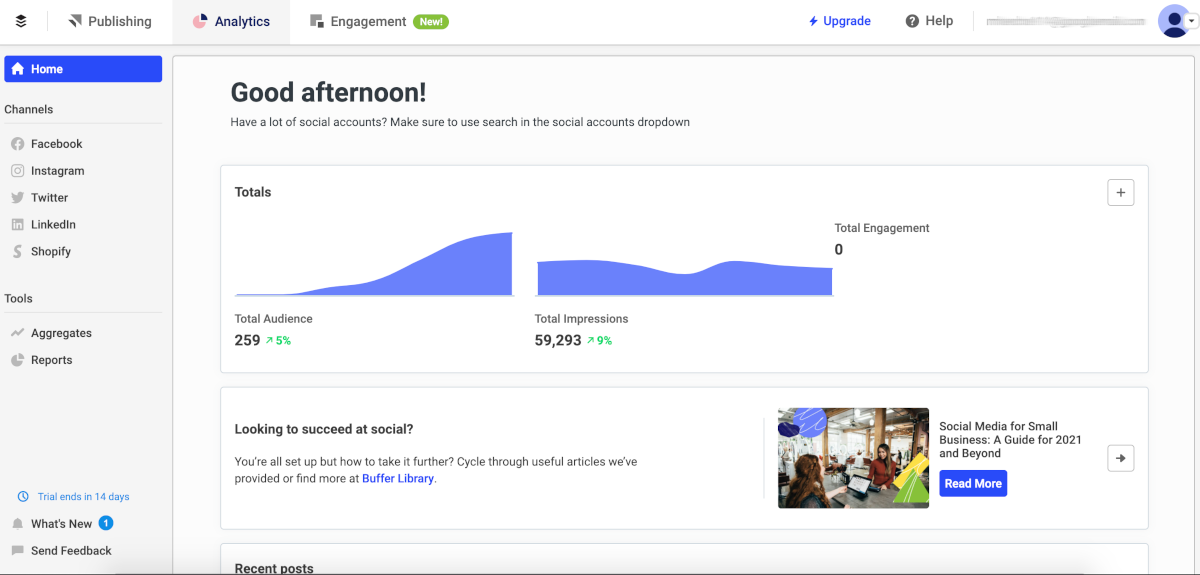
Task: Click the question mark help icon
Action: pos(912,21)
